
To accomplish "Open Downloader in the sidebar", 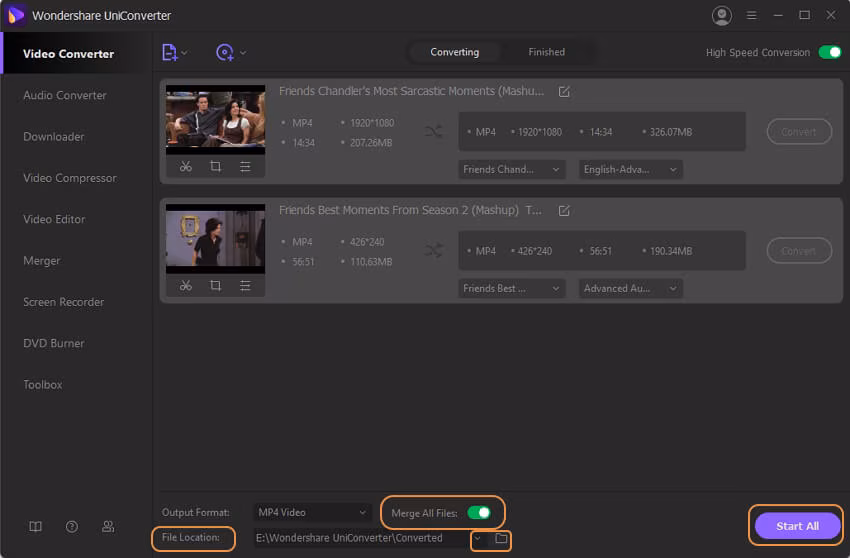I will 54,137.
